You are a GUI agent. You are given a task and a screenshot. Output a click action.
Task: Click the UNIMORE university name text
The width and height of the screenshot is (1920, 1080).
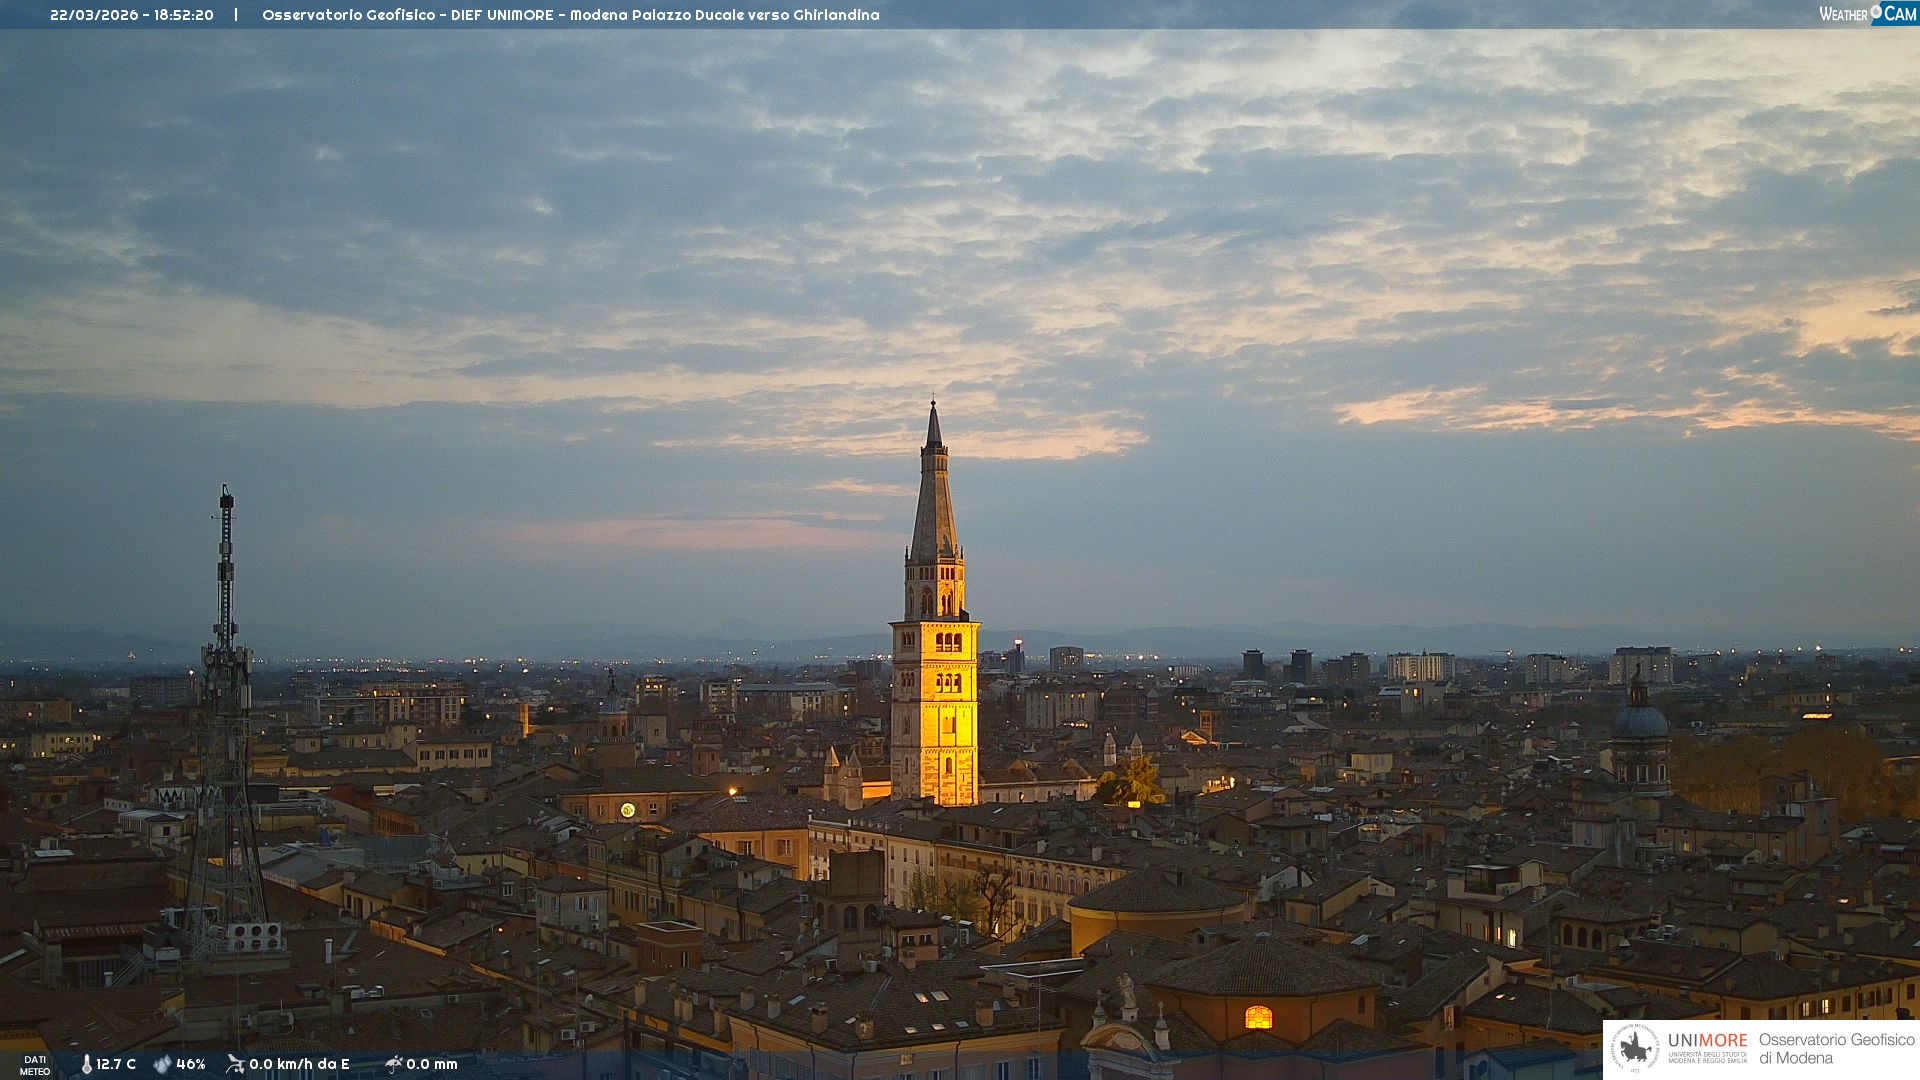click(x=1707, y=1041)
